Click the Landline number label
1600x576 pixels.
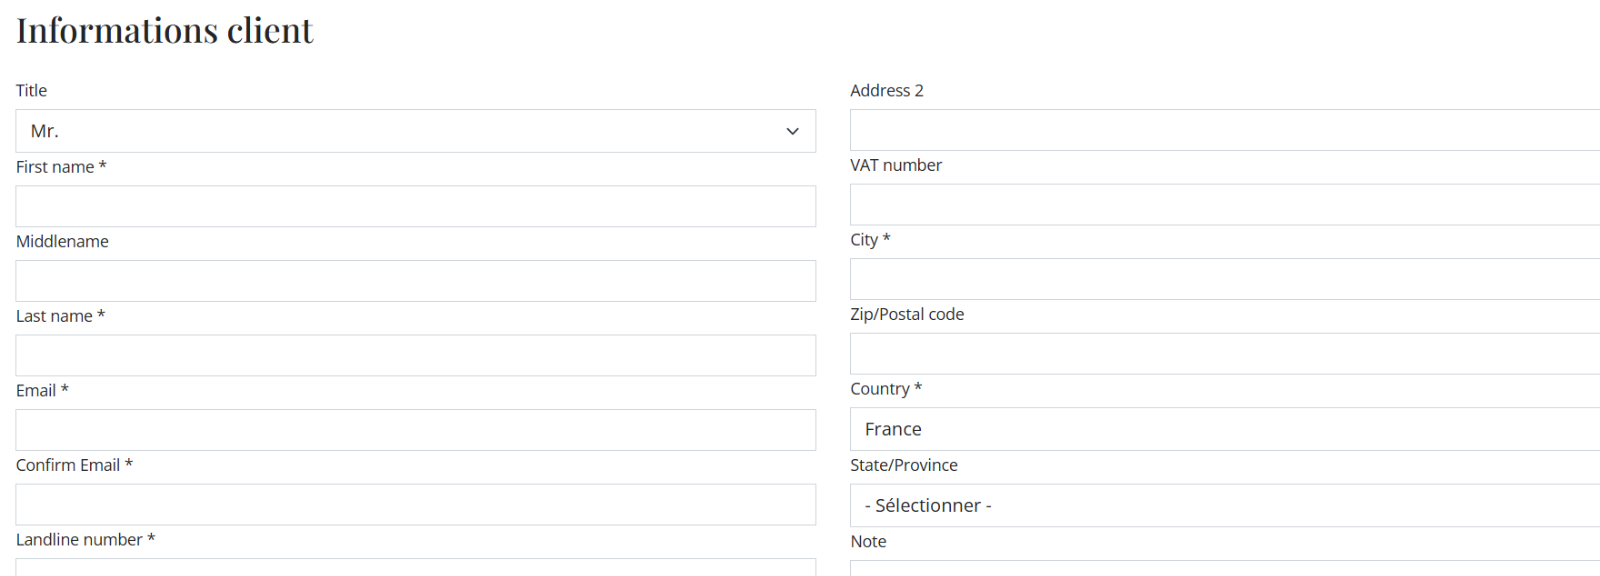point(79,540)
